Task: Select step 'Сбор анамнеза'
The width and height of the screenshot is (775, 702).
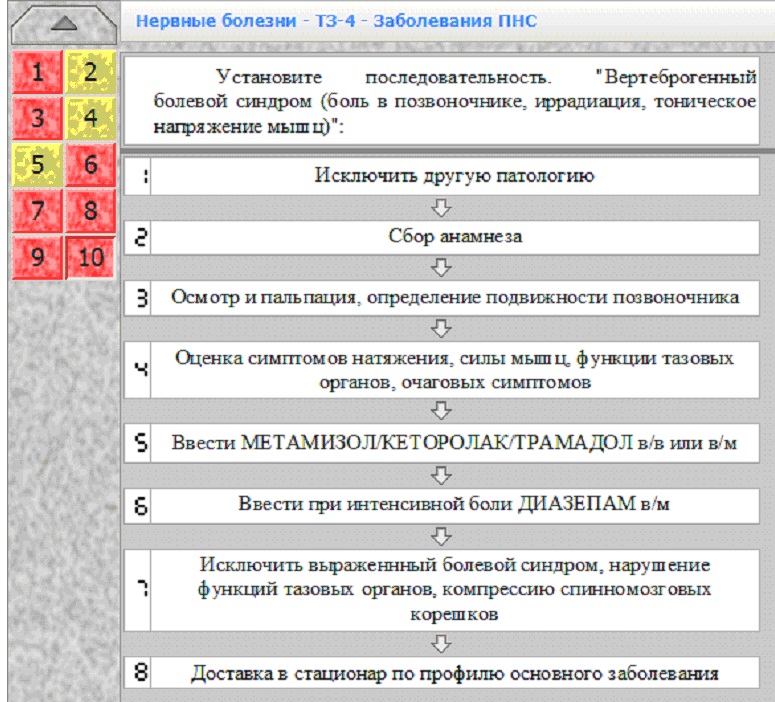Action: [x=441, y=238]
